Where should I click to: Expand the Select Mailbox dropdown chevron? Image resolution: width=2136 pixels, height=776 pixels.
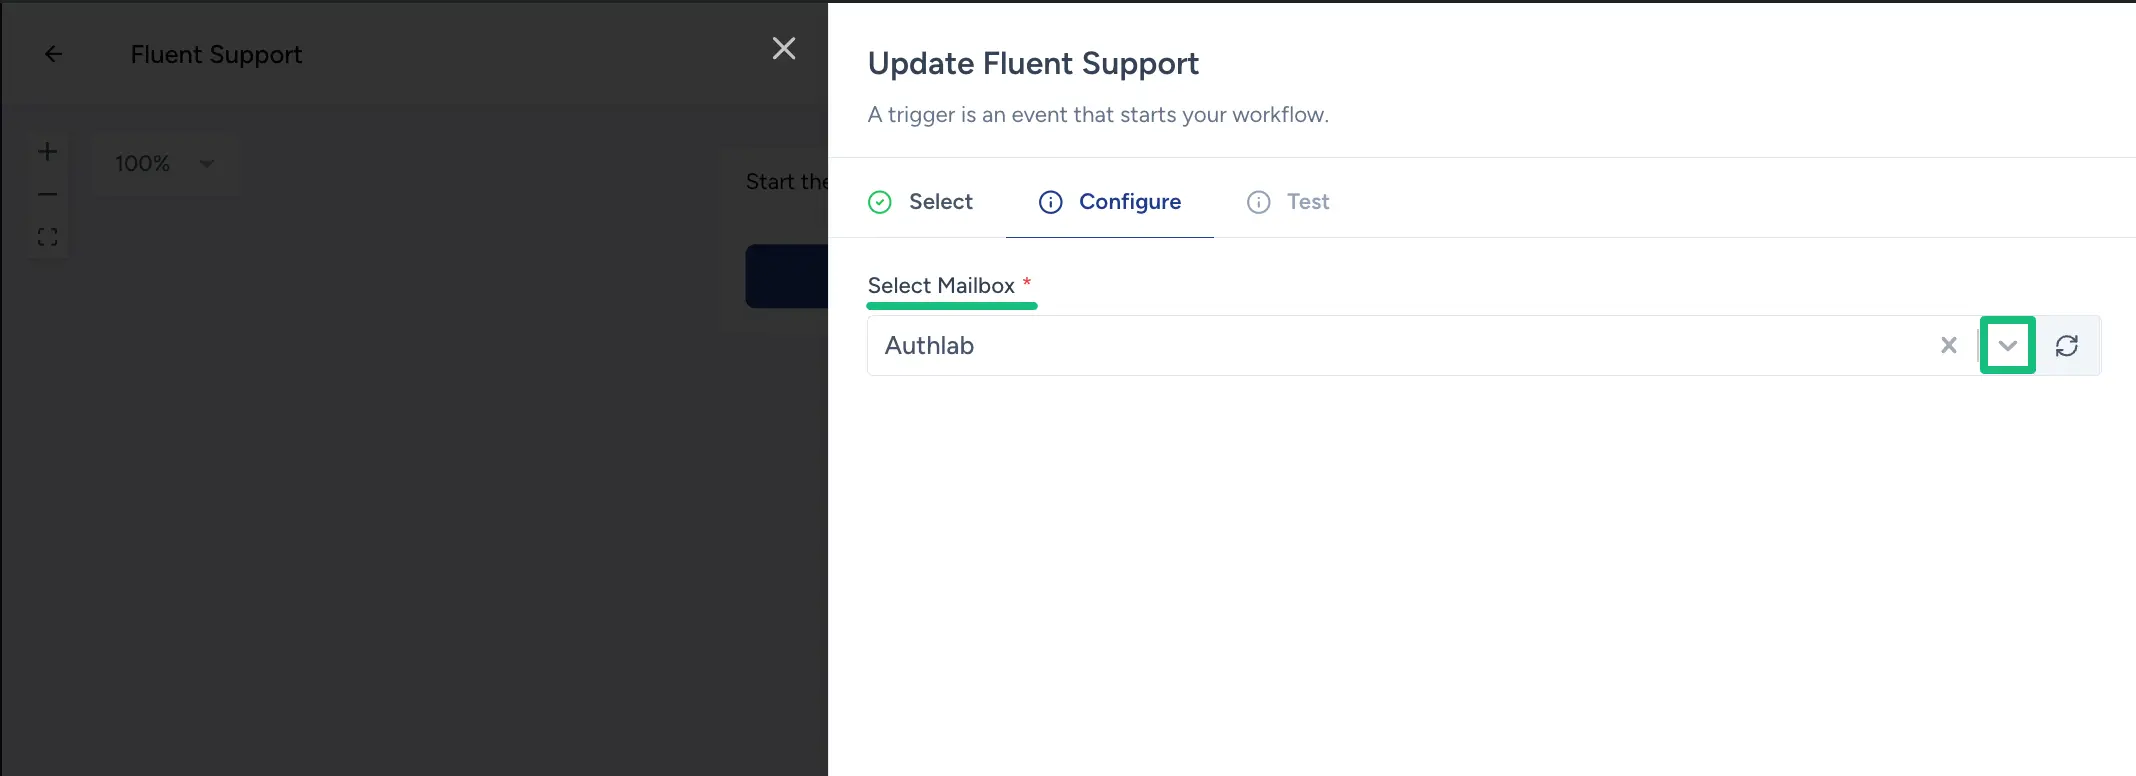coord(2007,346)
